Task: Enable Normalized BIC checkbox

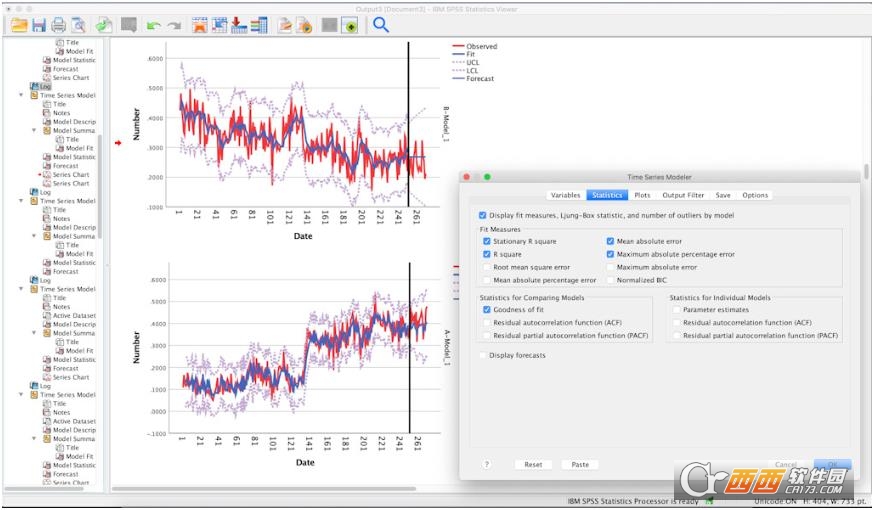Action: click(610, 280)
